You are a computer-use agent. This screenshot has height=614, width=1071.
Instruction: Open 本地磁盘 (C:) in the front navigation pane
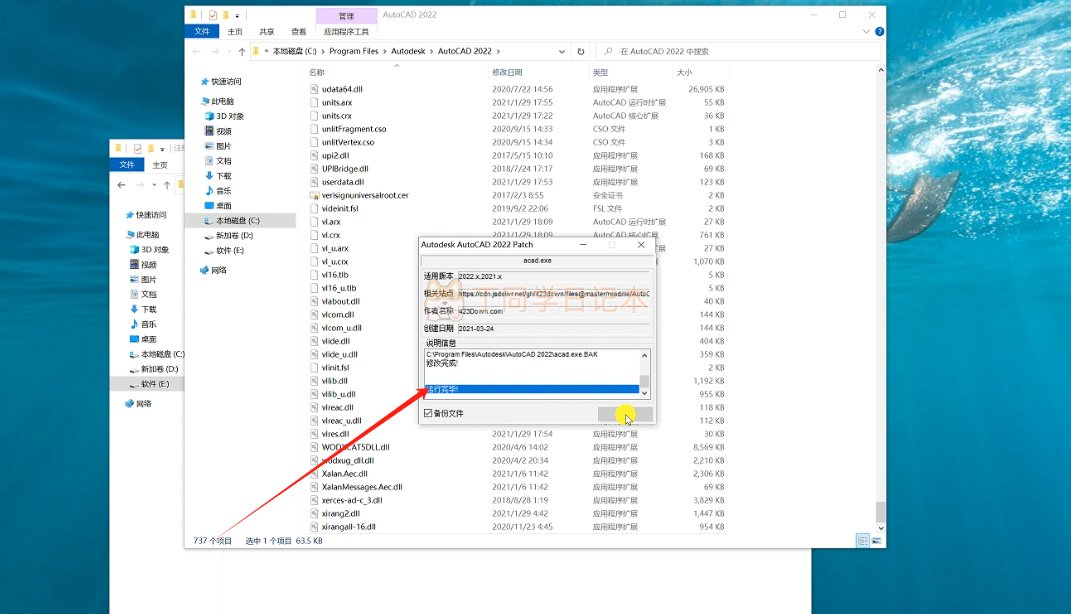[x=237, y=220]
